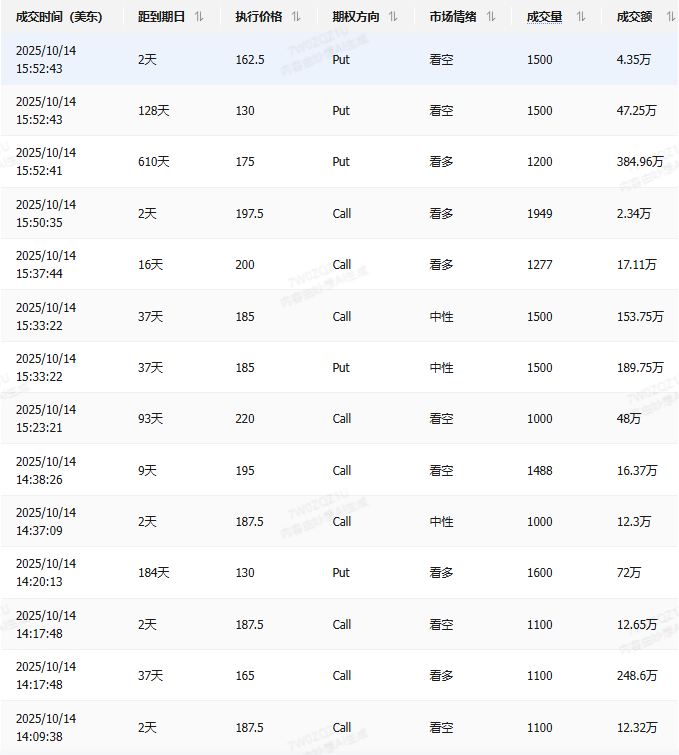Click the strike price 220 cell
Screen dimensions: 679x755
(245, 419)
